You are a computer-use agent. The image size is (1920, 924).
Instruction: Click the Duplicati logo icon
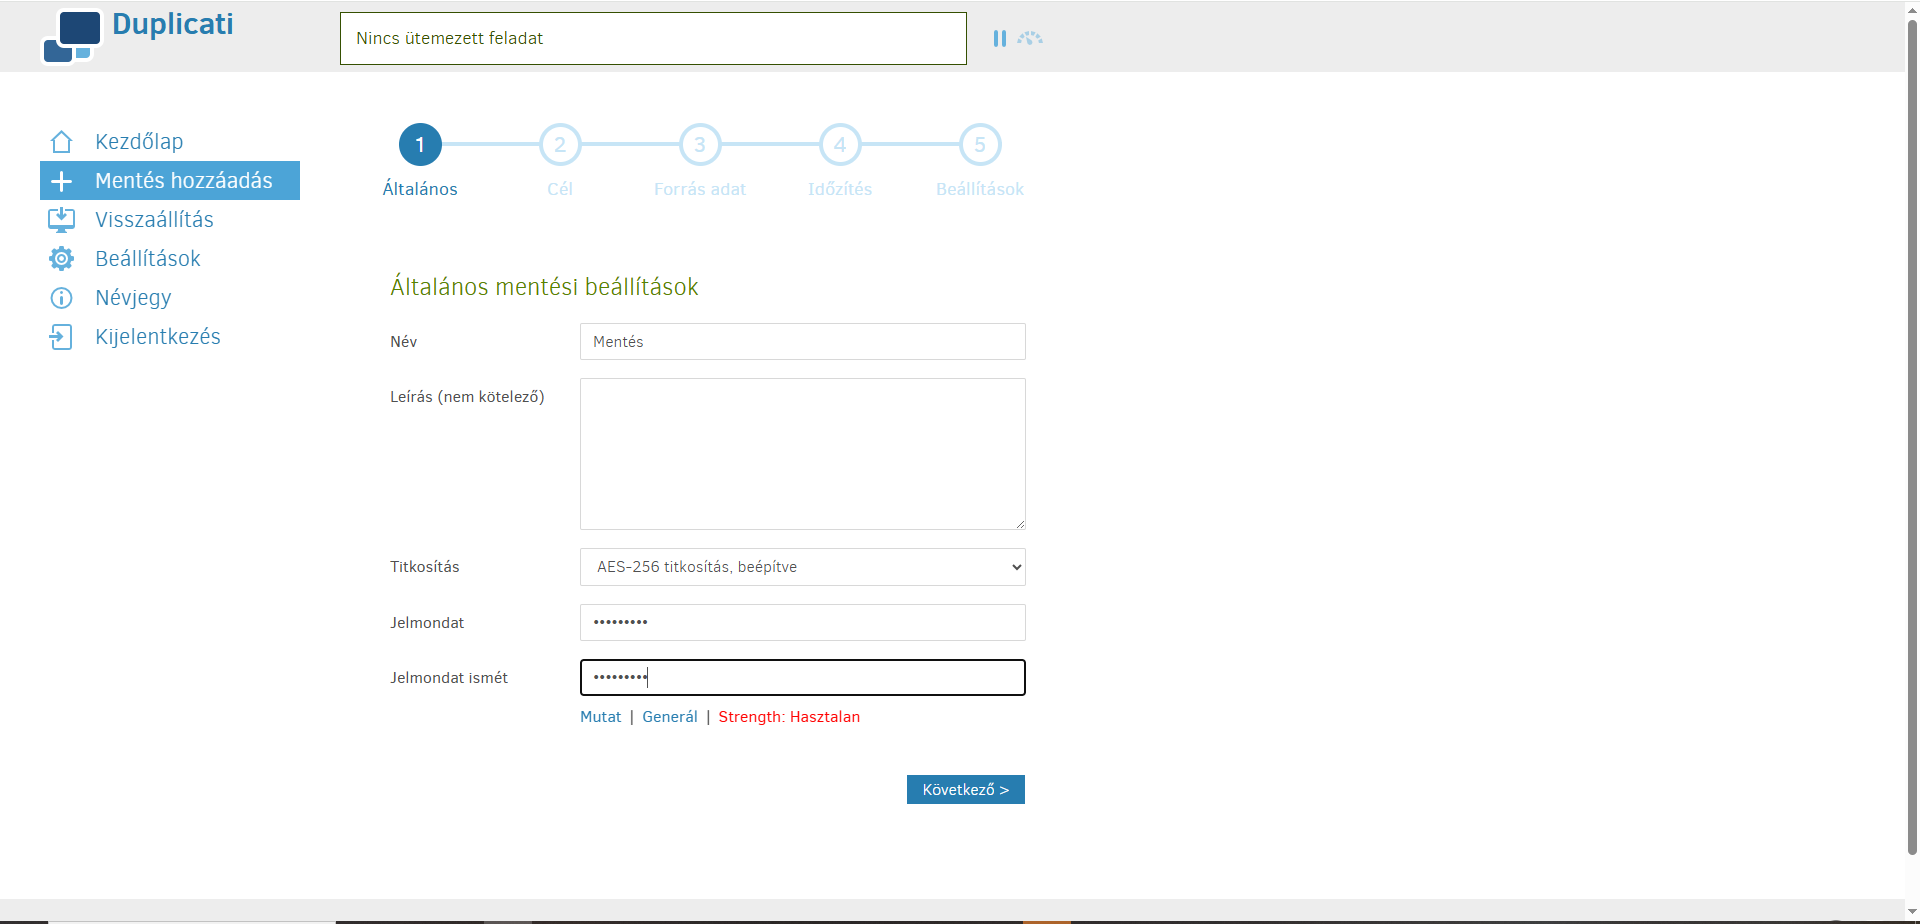[x=71, y=37]
